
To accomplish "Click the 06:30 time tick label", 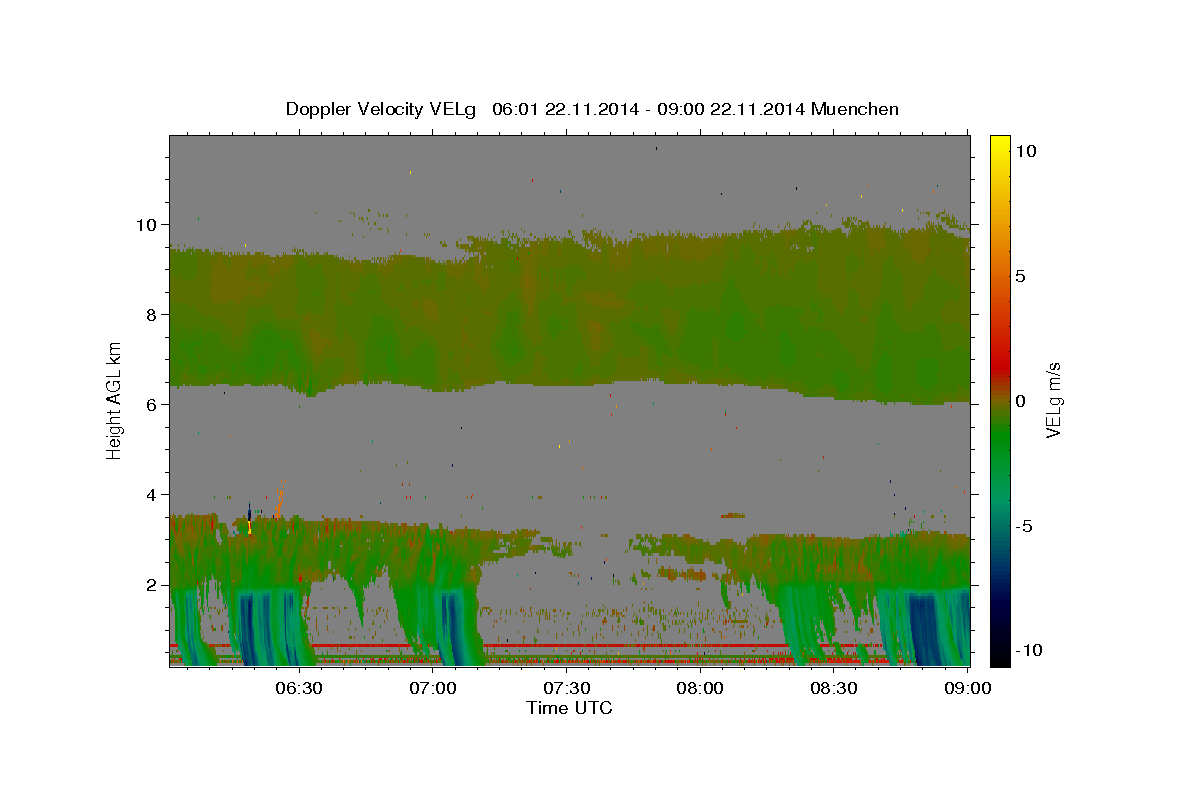I will click(x=299, y=688).
